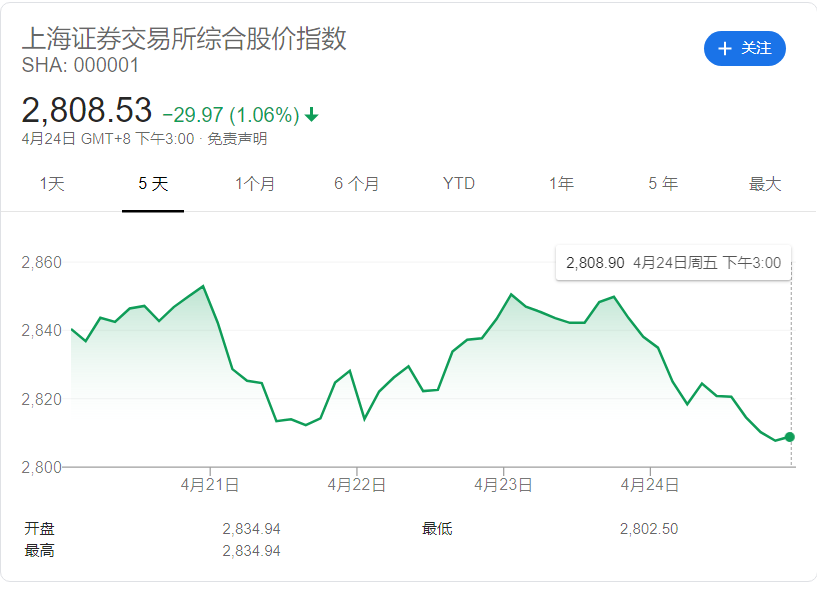View the 5 年 chart range

[663, 184]
